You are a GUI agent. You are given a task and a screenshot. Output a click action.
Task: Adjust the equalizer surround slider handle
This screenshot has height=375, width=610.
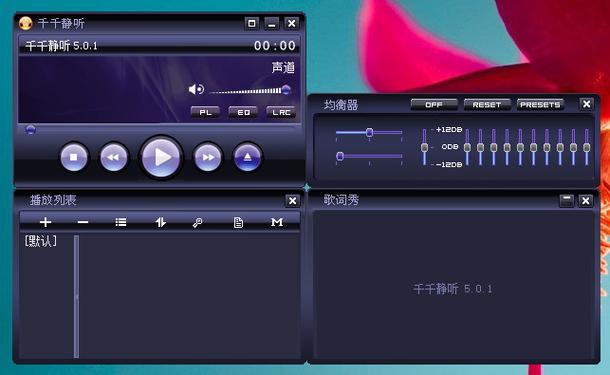click(x=340, y=156)
